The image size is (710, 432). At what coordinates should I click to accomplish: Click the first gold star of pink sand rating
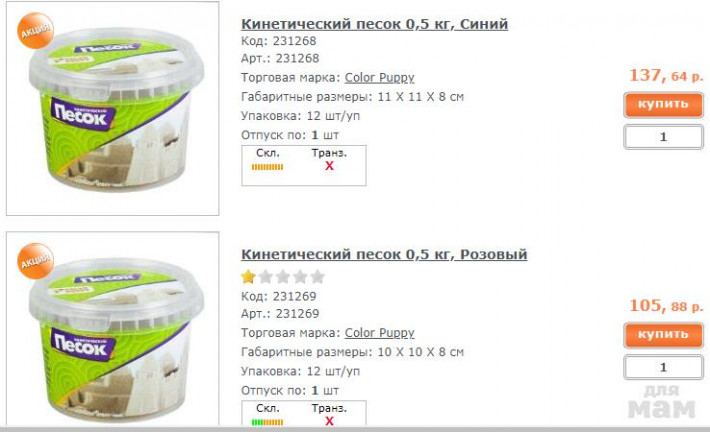[248, 276]
